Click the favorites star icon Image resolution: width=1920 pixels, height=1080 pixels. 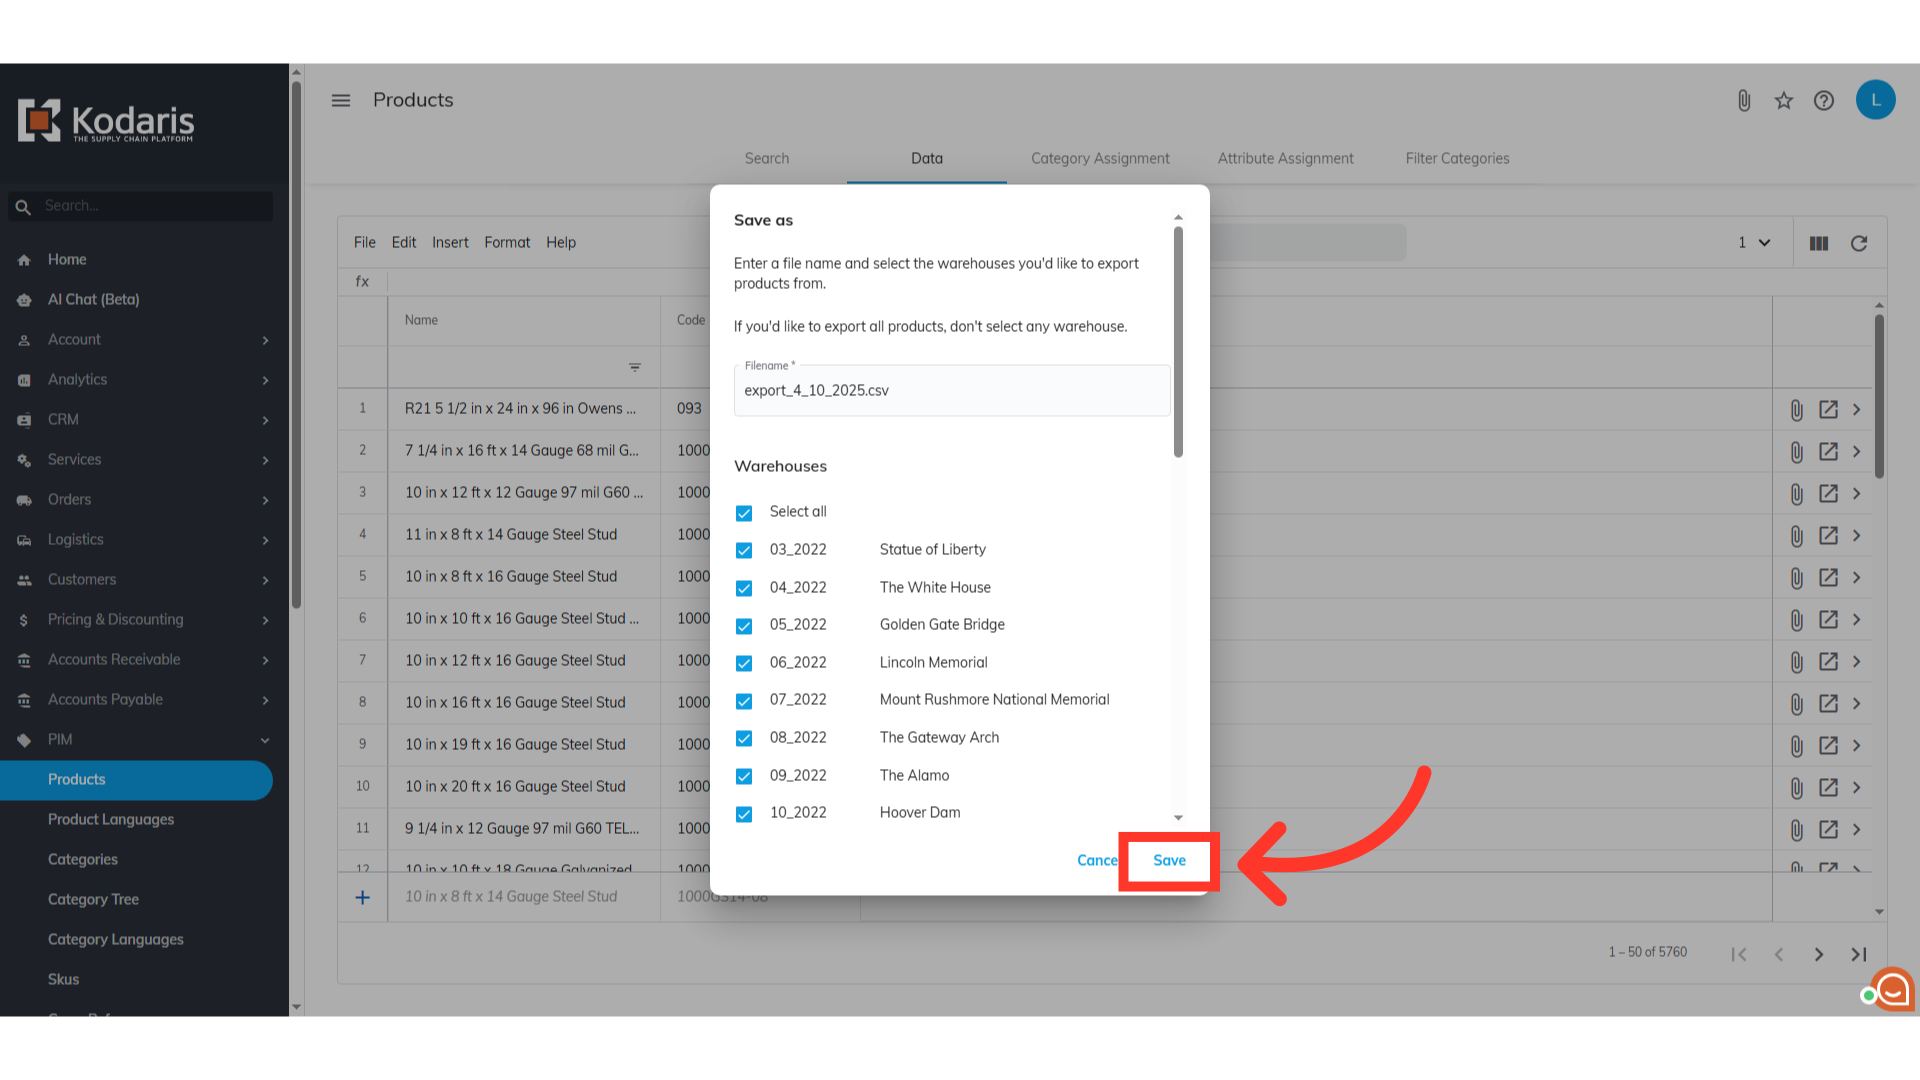[x=1784, y=100]
